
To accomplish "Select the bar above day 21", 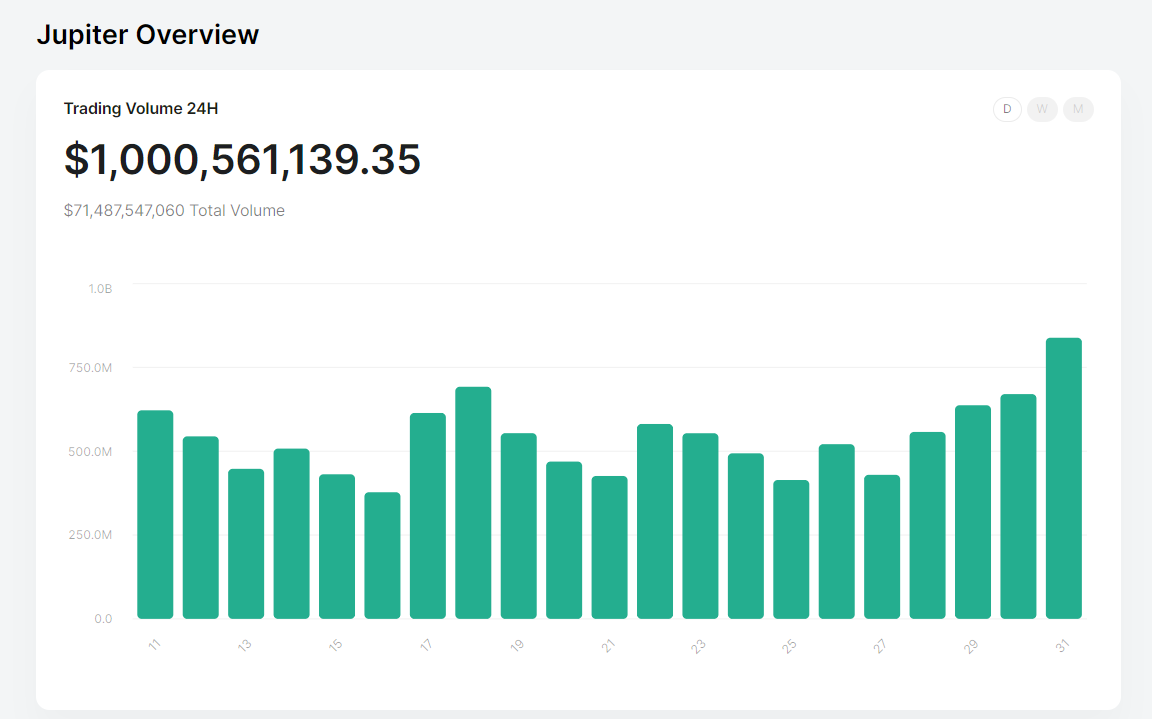I will 610,548.
